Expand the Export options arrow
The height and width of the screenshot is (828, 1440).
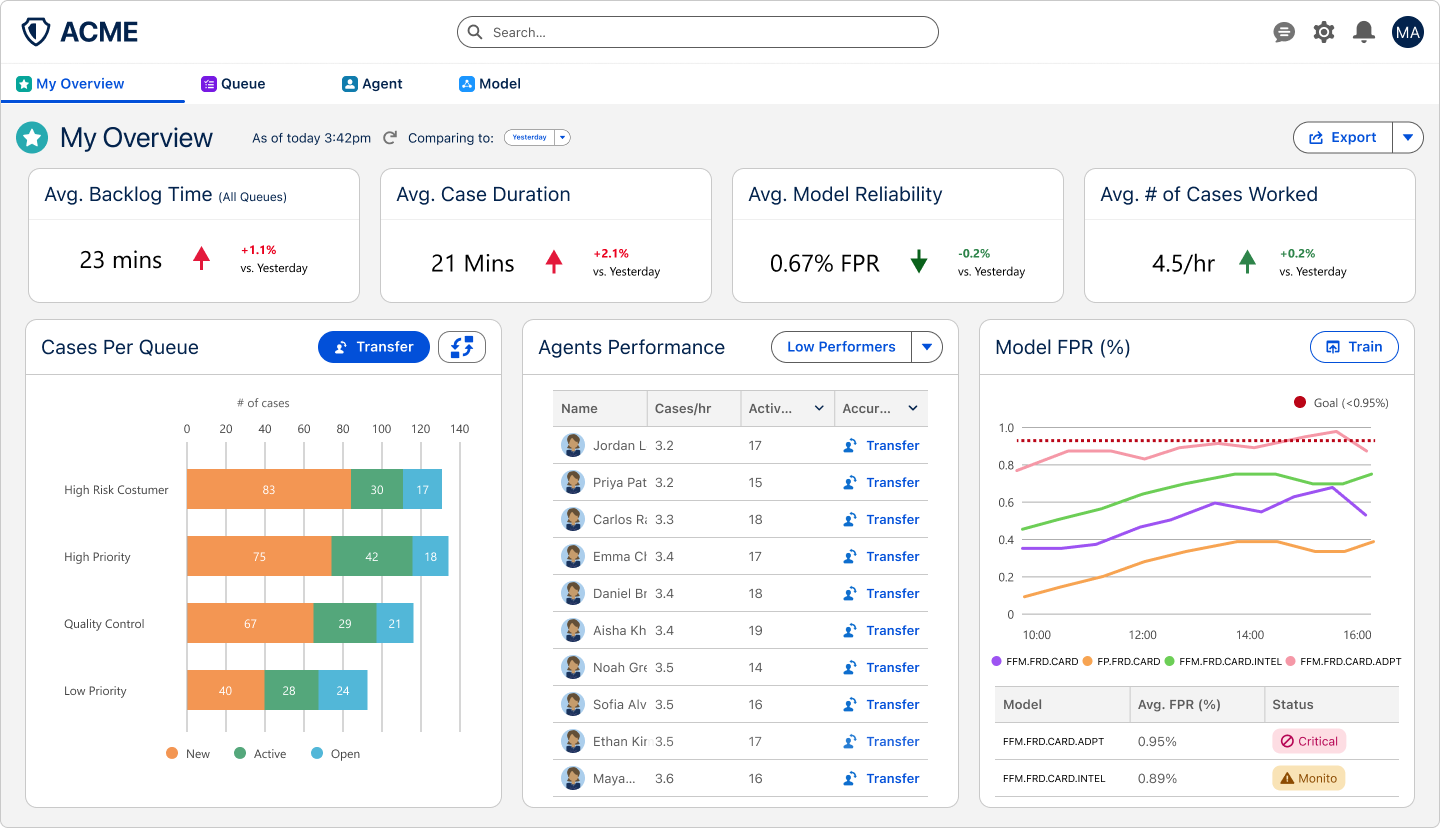pos(1409,138)
